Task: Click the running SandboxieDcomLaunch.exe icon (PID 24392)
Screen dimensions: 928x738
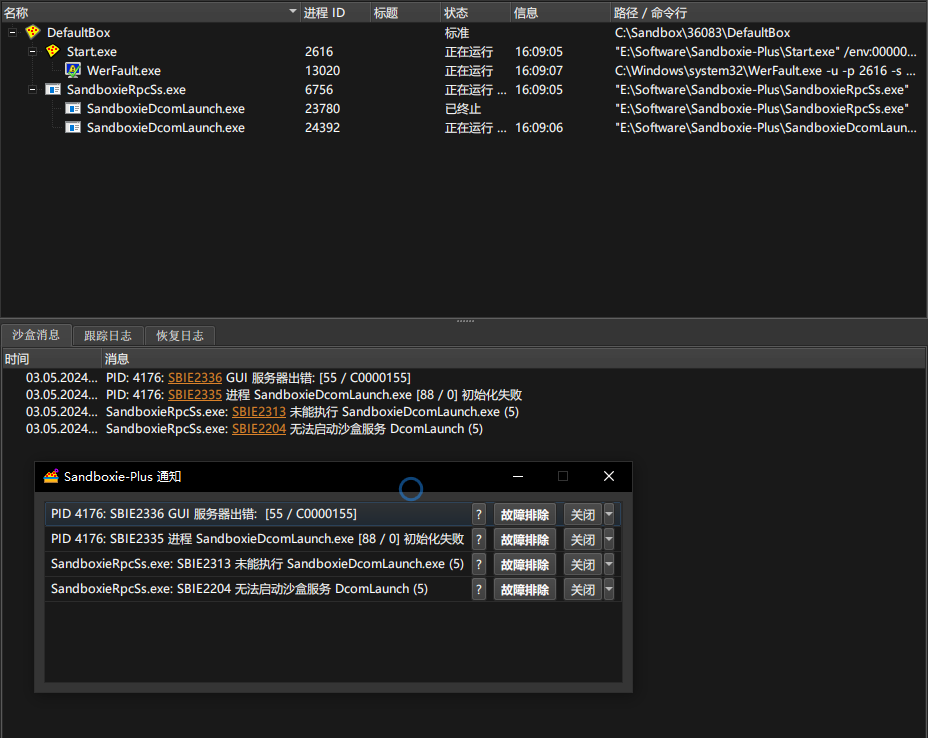Action: click(73, 128)
